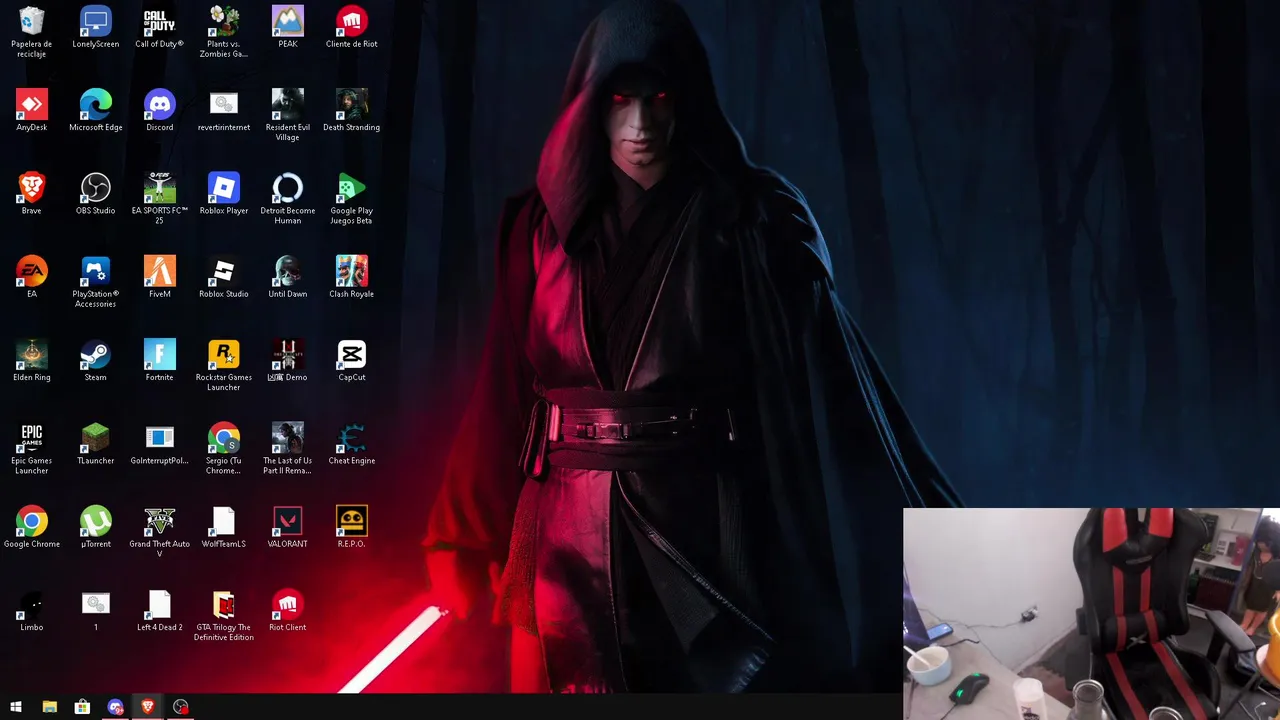Select the EA SPORTS FC 25 icon

(159, 187)
